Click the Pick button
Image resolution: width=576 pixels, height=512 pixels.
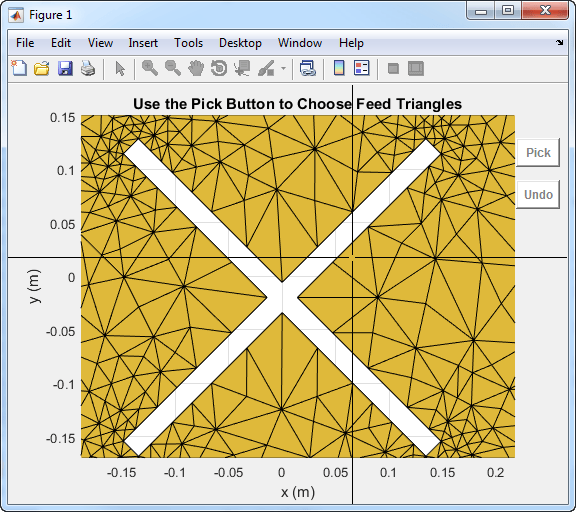click(538, 152)
